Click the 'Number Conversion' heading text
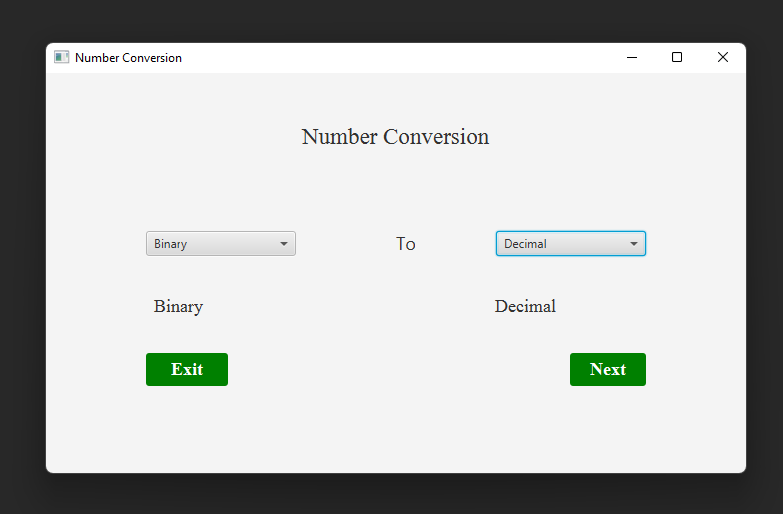The width and height of the screenshot is (783, 514). 395,137
